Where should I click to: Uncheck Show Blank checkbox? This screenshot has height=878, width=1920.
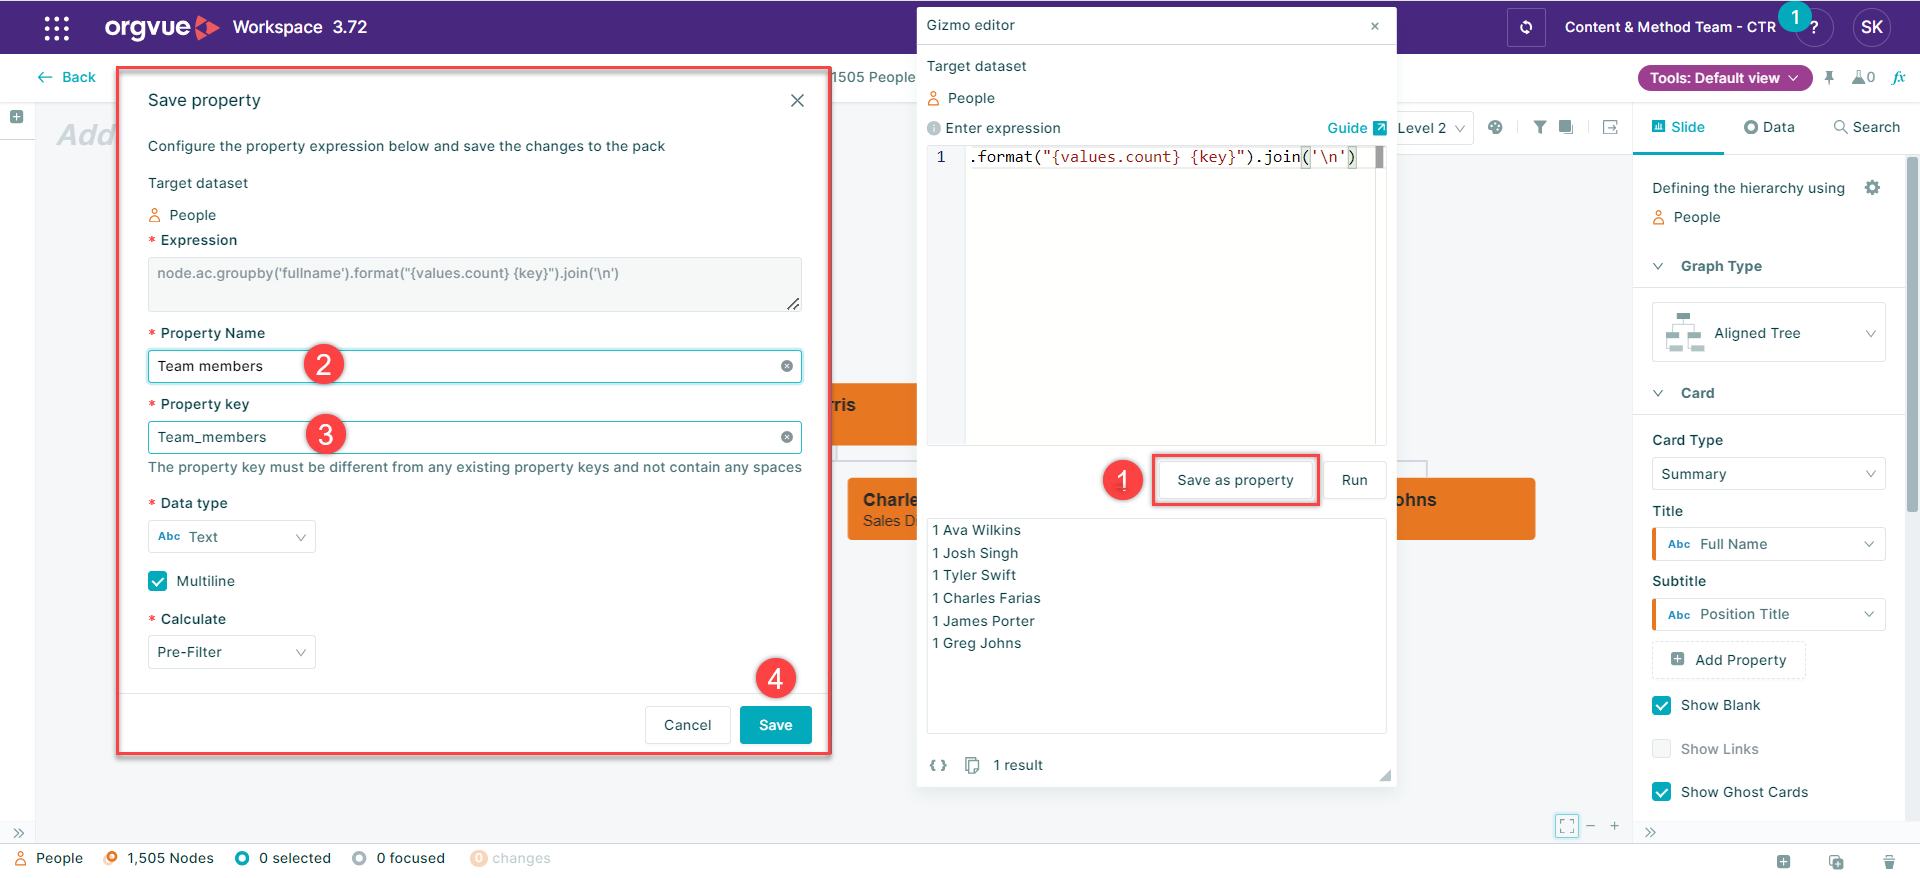(x=1662, y=705)
